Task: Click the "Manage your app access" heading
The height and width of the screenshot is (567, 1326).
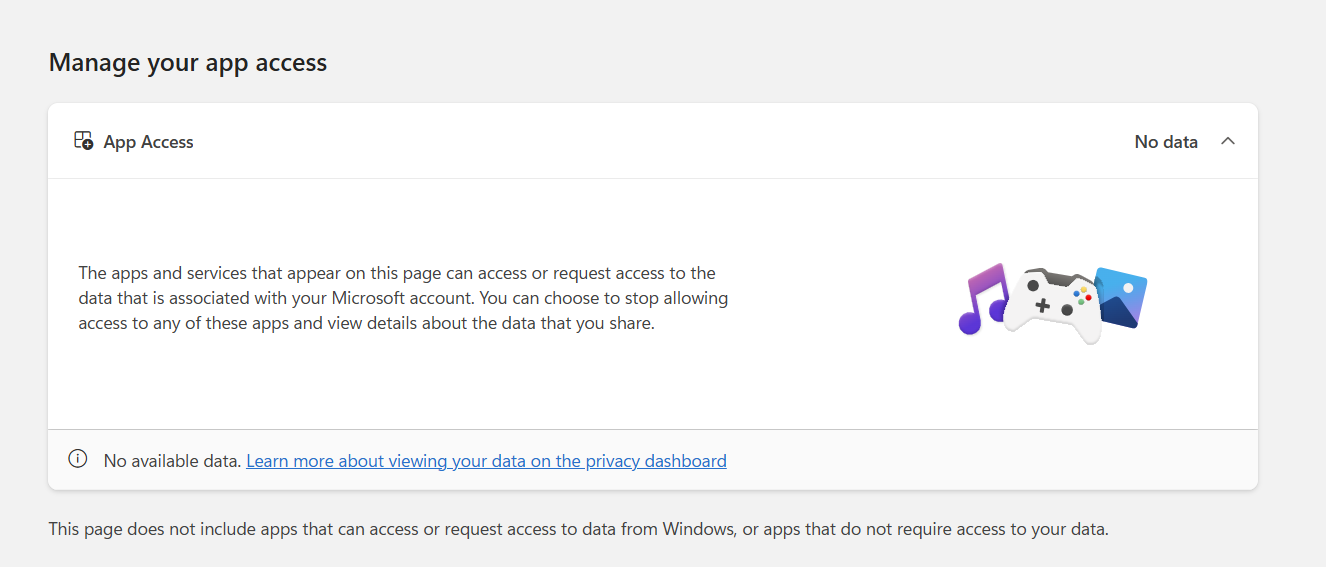Action: tap(188, 62)
